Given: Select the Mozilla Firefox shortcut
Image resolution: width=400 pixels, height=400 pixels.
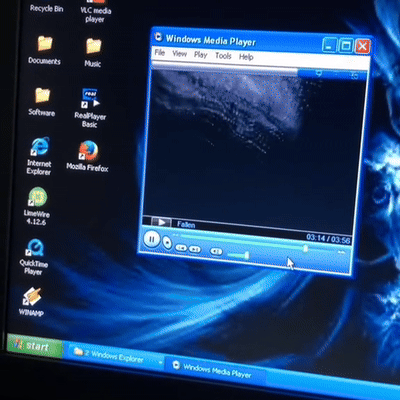Looking at the screenshot, I should pos(88,156).
